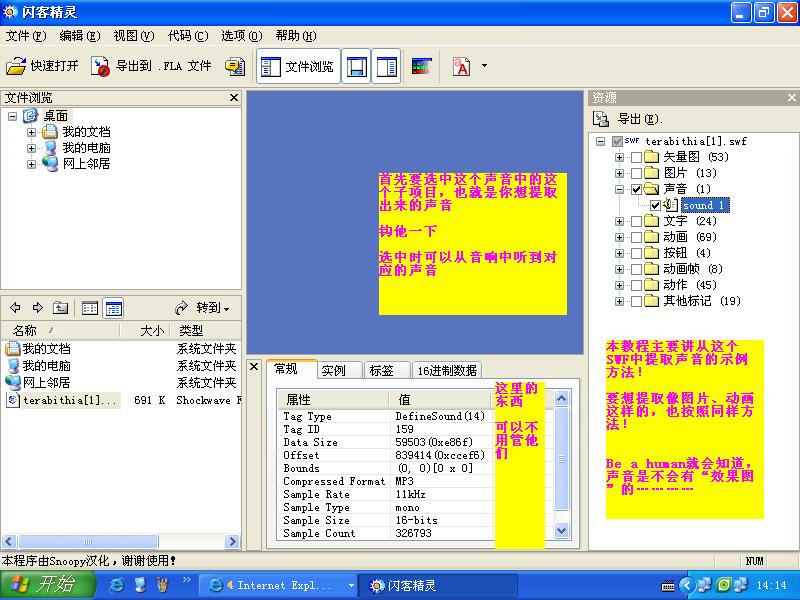Close the properties panel with X
Screen dimensions: 800x600
254,366
